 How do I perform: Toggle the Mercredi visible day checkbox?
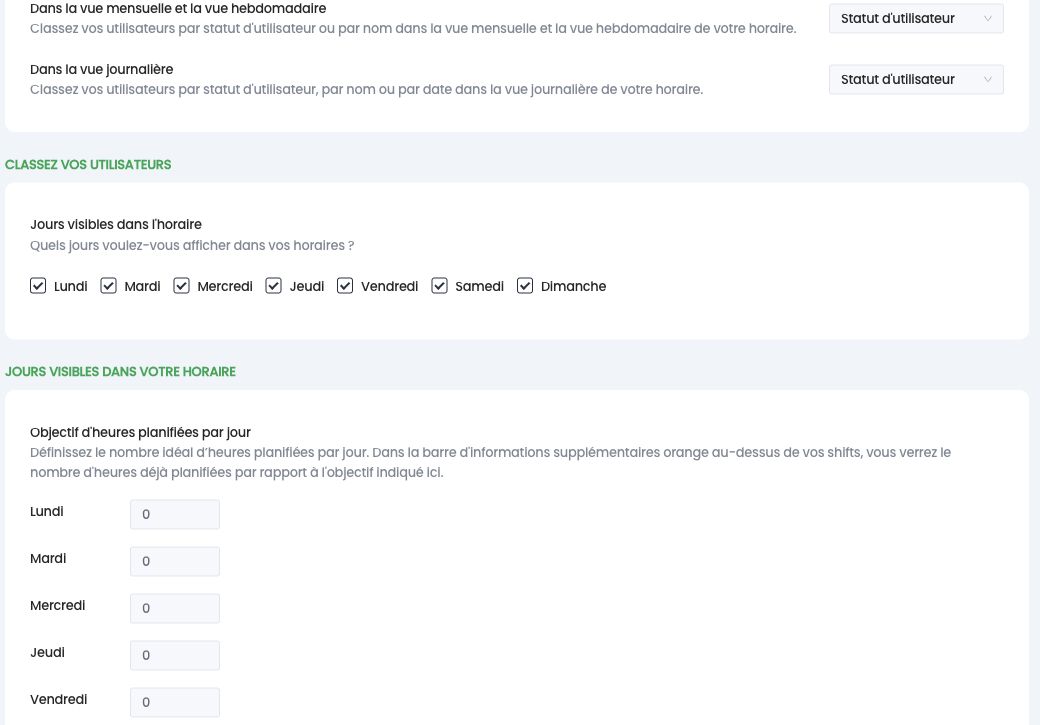181,286
